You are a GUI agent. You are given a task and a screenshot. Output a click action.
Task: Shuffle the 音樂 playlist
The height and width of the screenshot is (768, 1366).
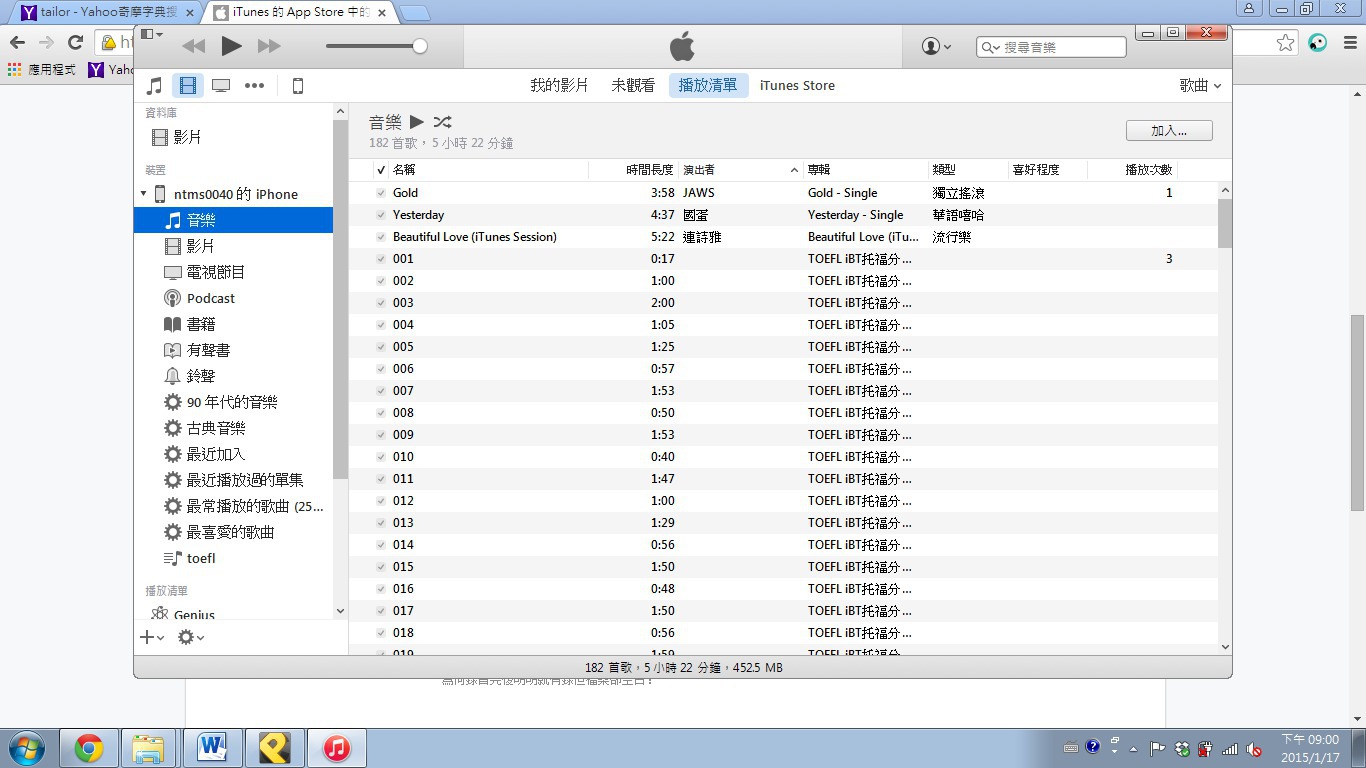click(442, 122)
